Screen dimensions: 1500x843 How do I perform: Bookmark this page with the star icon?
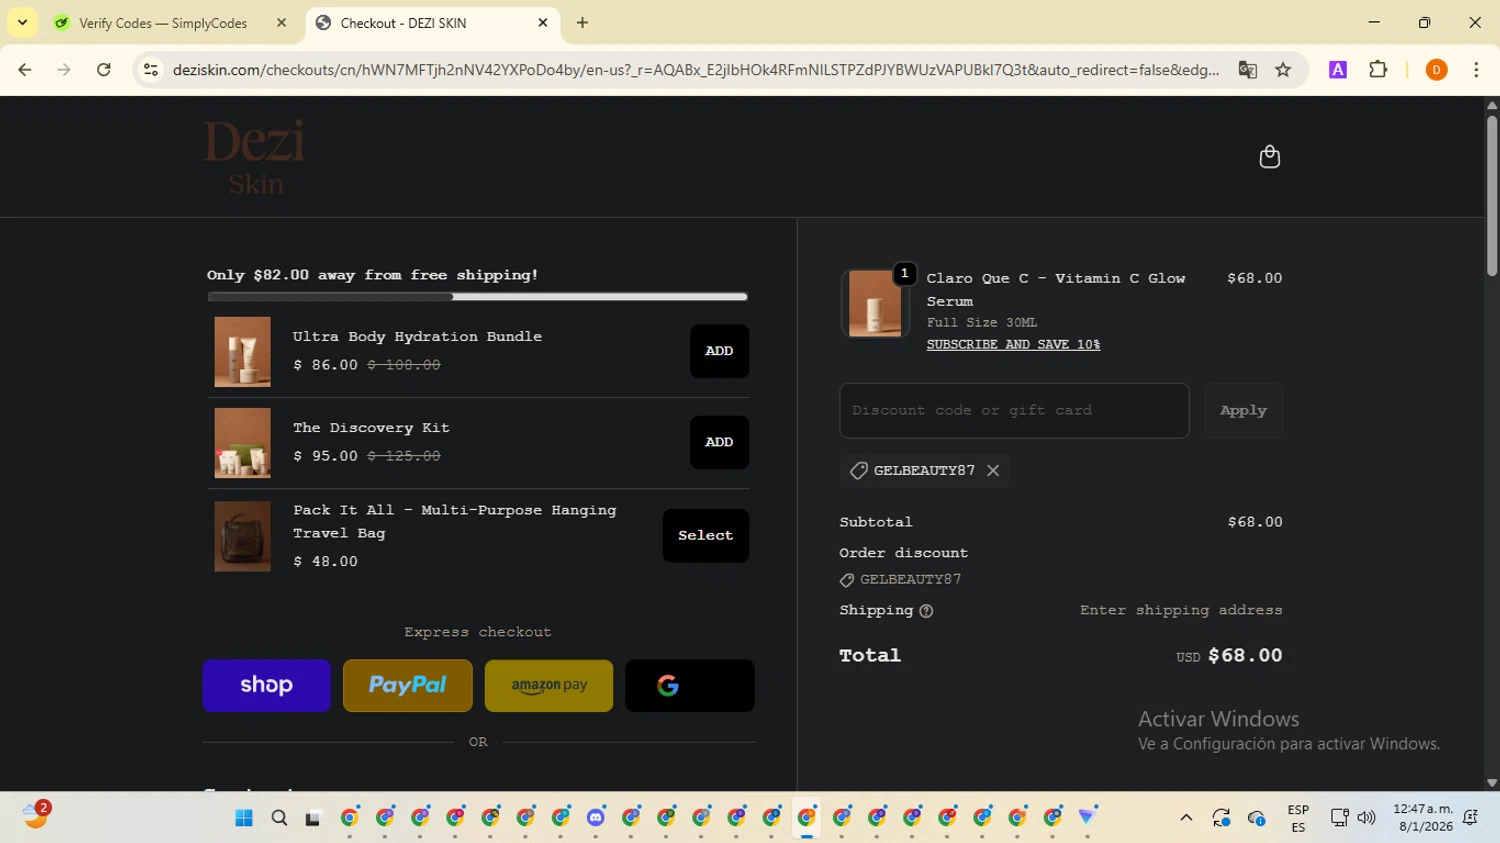pos(1283,70)
